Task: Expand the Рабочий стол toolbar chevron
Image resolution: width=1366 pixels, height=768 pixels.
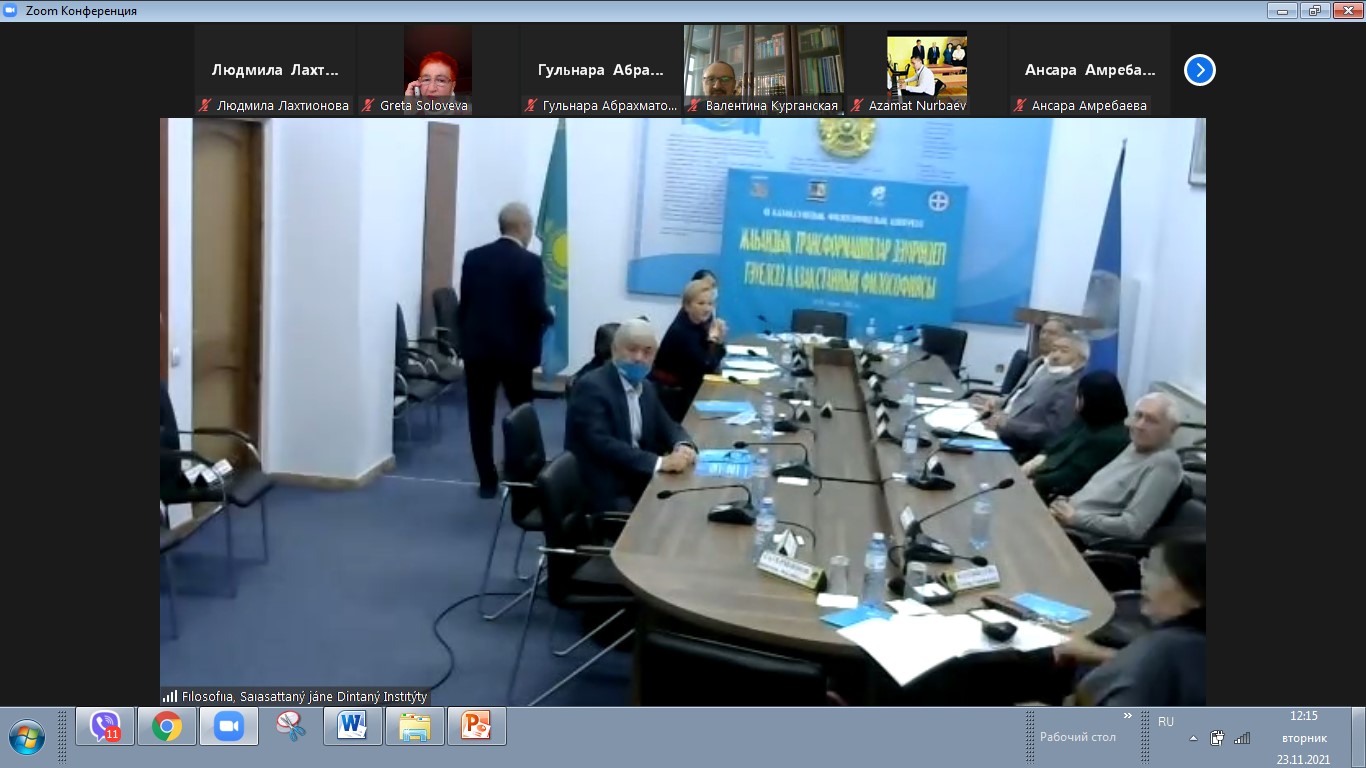Action: [1128, 716]
